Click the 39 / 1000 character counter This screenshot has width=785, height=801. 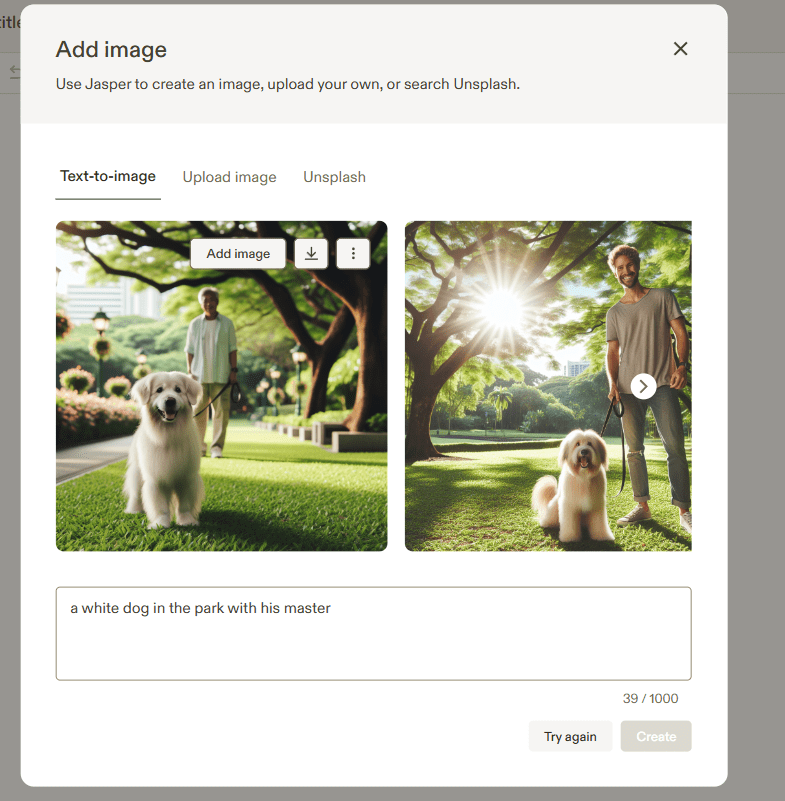point(650,699)
